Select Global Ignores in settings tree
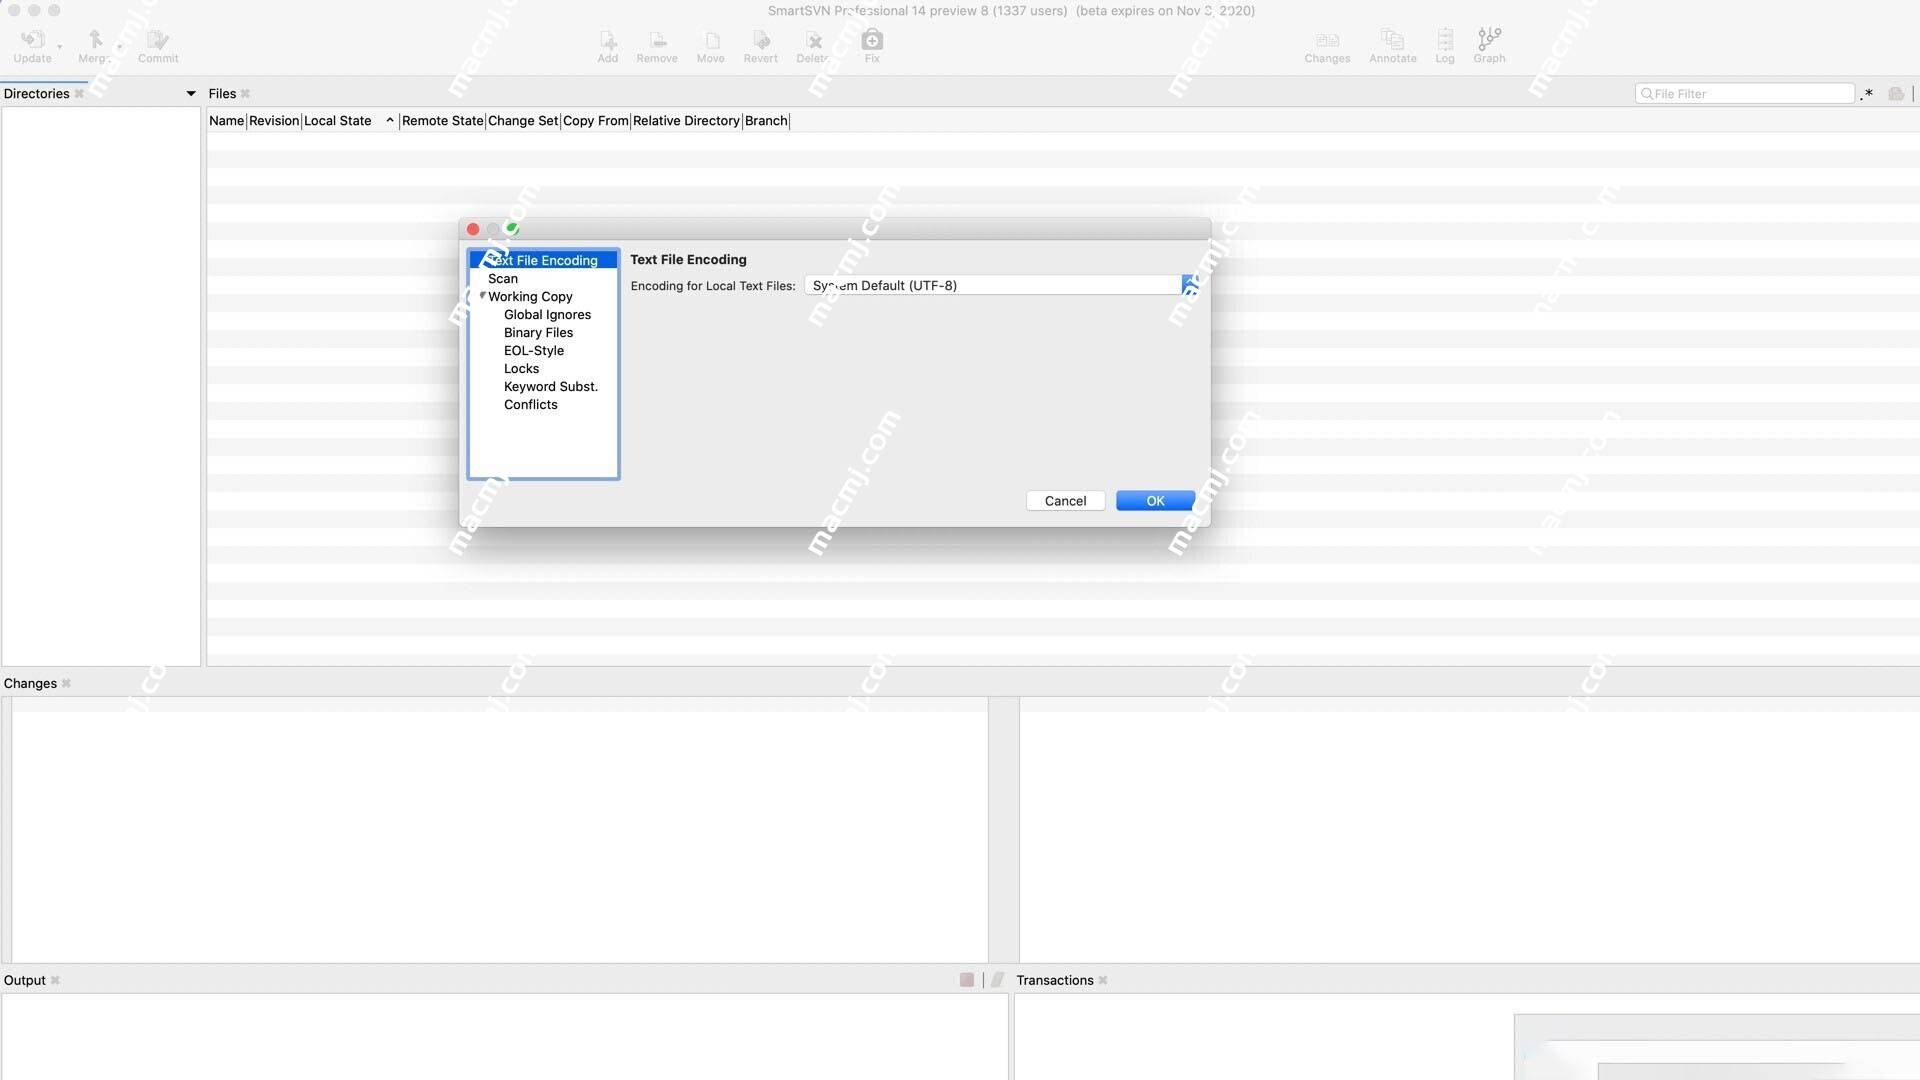1920x1080 pixels. pyautogui.click(x=547, y=315)
